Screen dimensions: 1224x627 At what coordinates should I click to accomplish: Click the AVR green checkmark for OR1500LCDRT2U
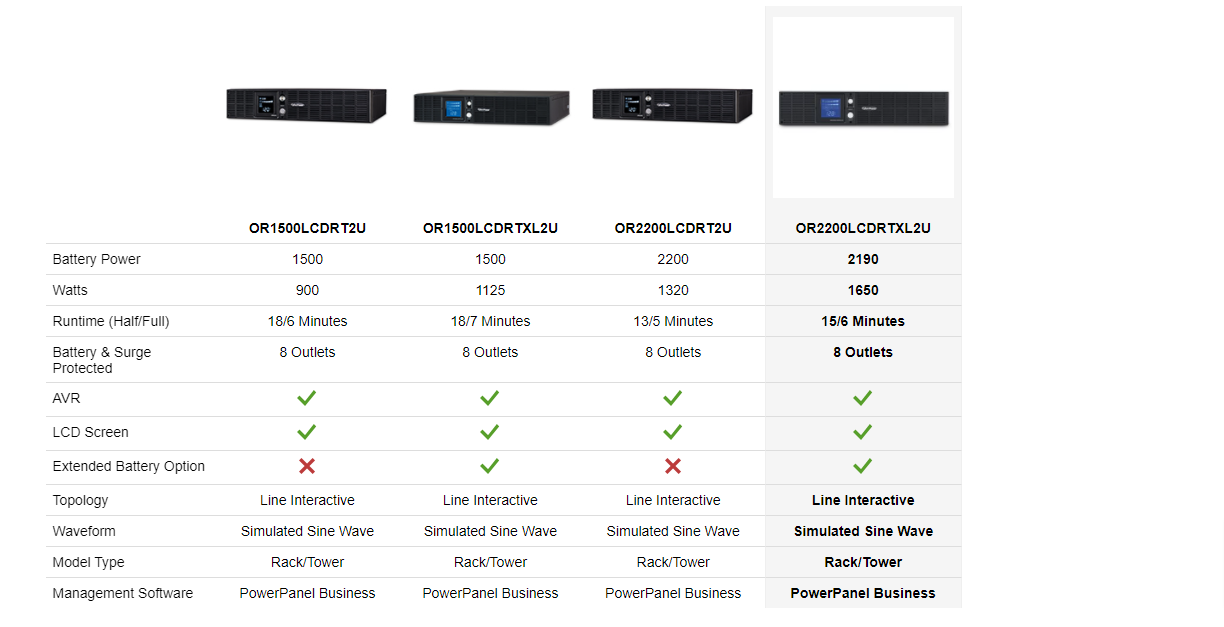pos(307,398)
